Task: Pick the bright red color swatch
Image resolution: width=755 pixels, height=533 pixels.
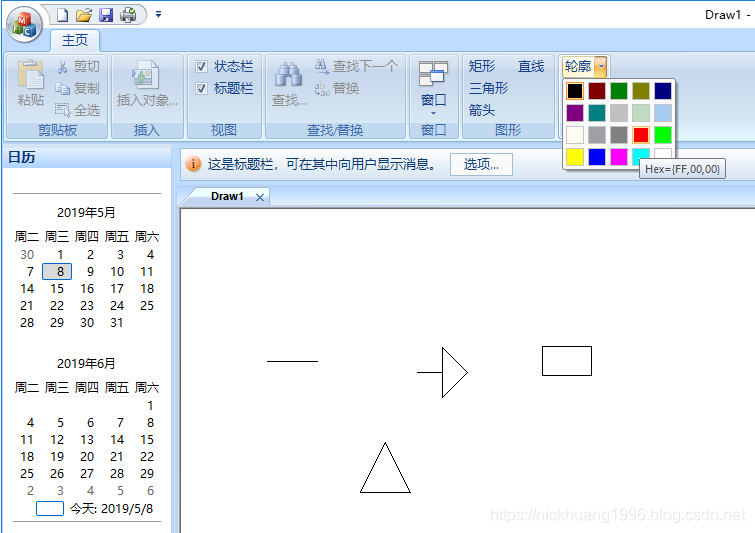Action: pos(641,135)
